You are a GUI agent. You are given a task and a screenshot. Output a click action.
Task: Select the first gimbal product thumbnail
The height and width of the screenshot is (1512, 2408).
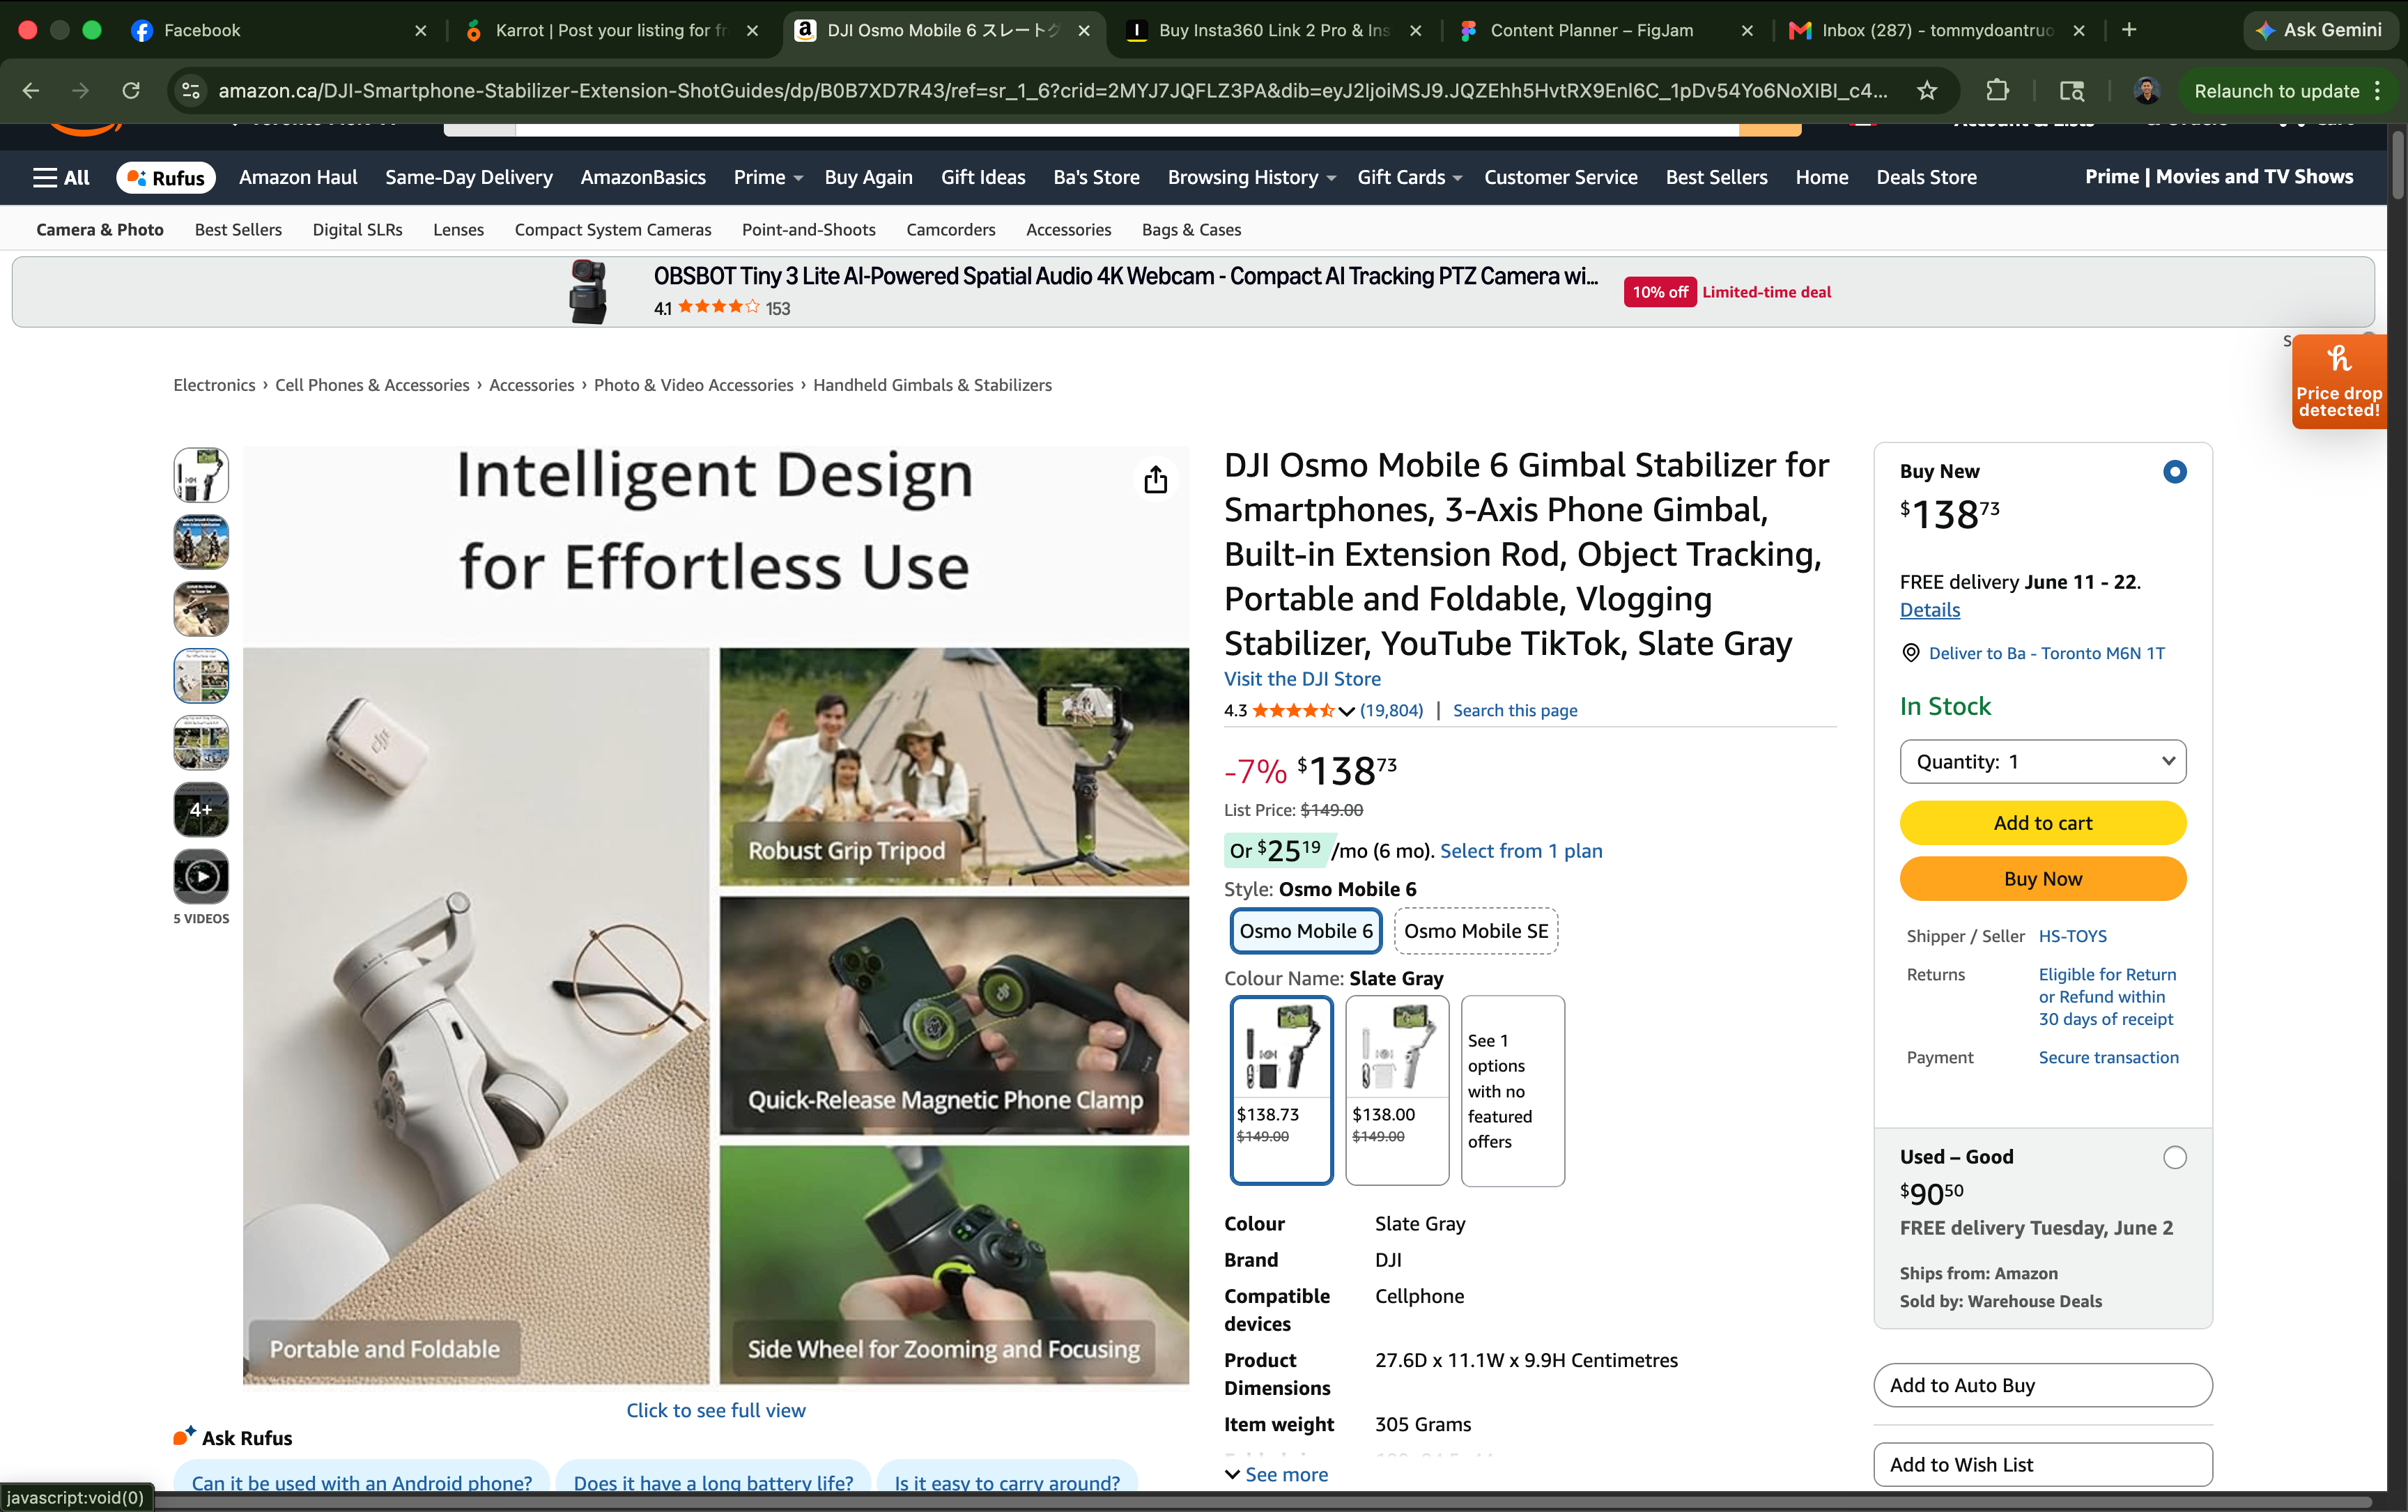(x=201, y=475)
